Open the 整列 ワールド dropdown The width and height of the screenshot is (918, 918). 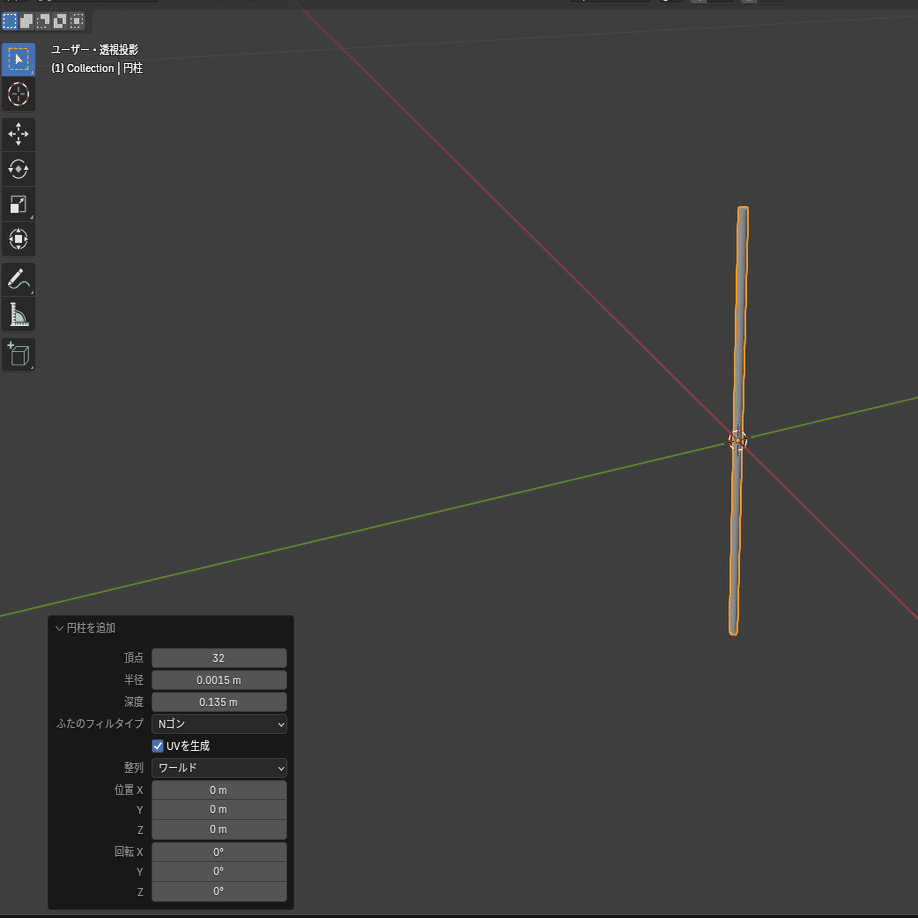(x=219, y=768)
